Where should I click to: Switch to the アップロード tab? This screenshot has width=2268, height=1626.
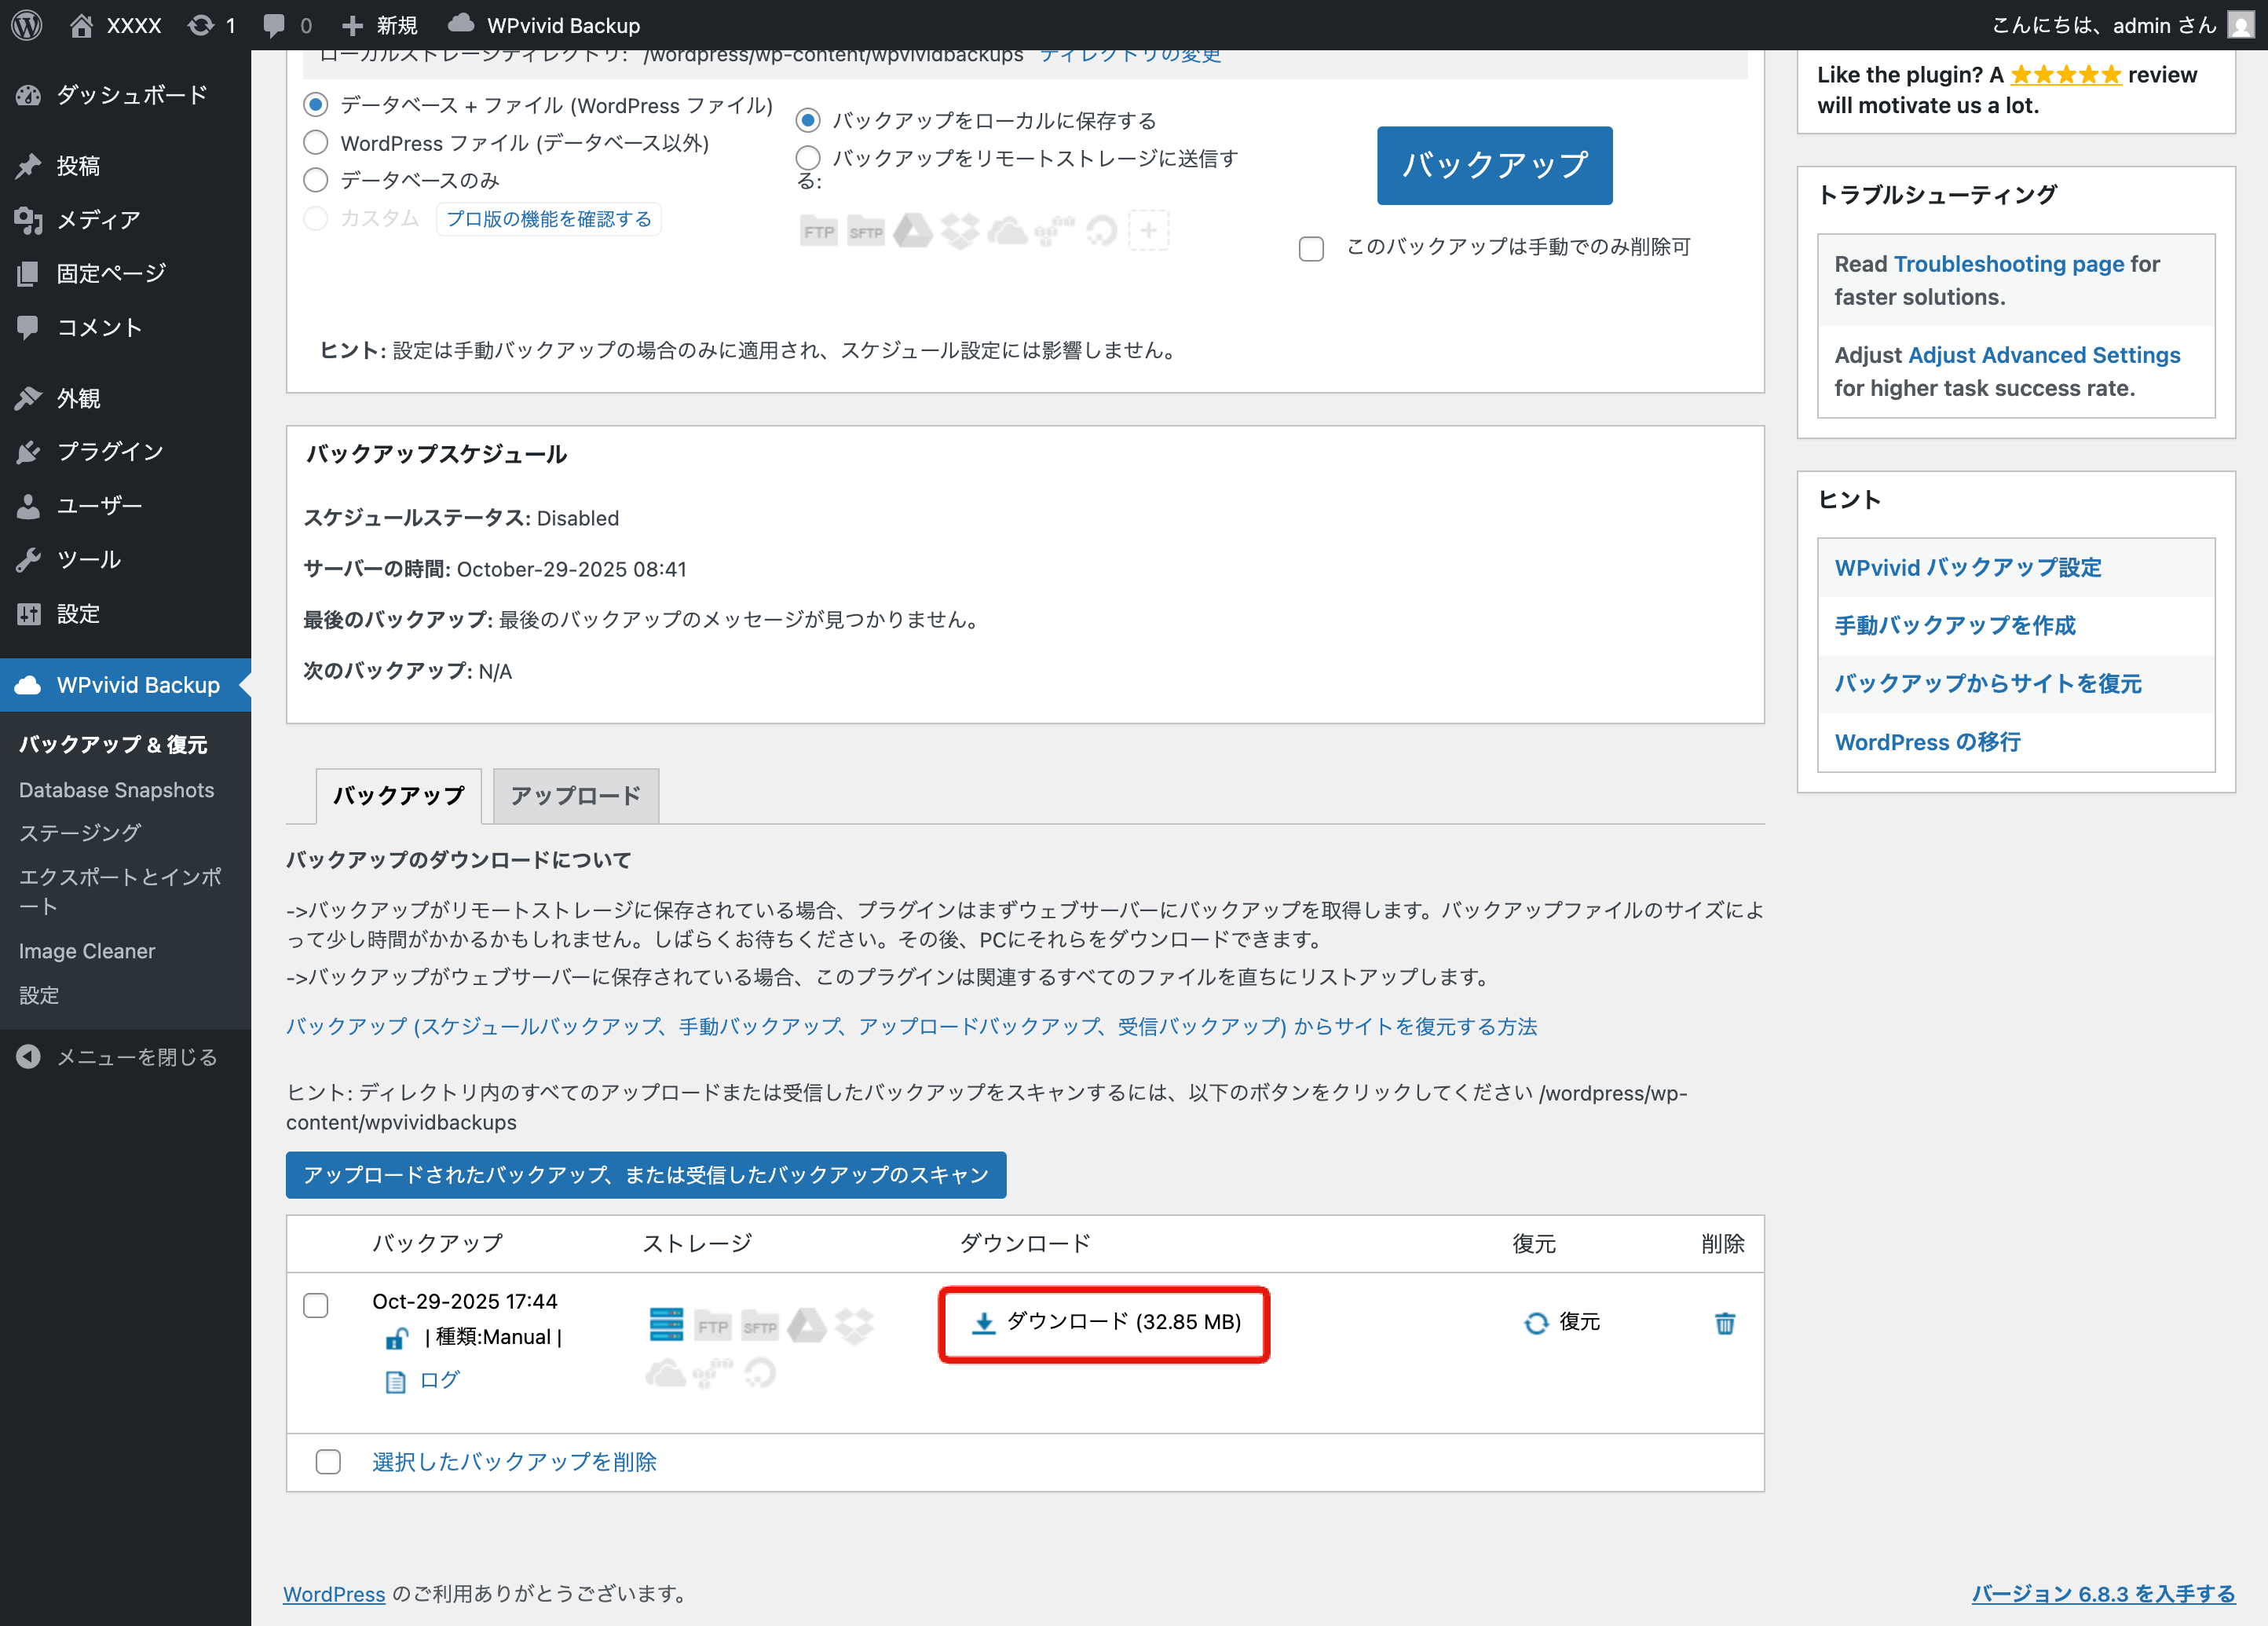click(x=575, y=796)
